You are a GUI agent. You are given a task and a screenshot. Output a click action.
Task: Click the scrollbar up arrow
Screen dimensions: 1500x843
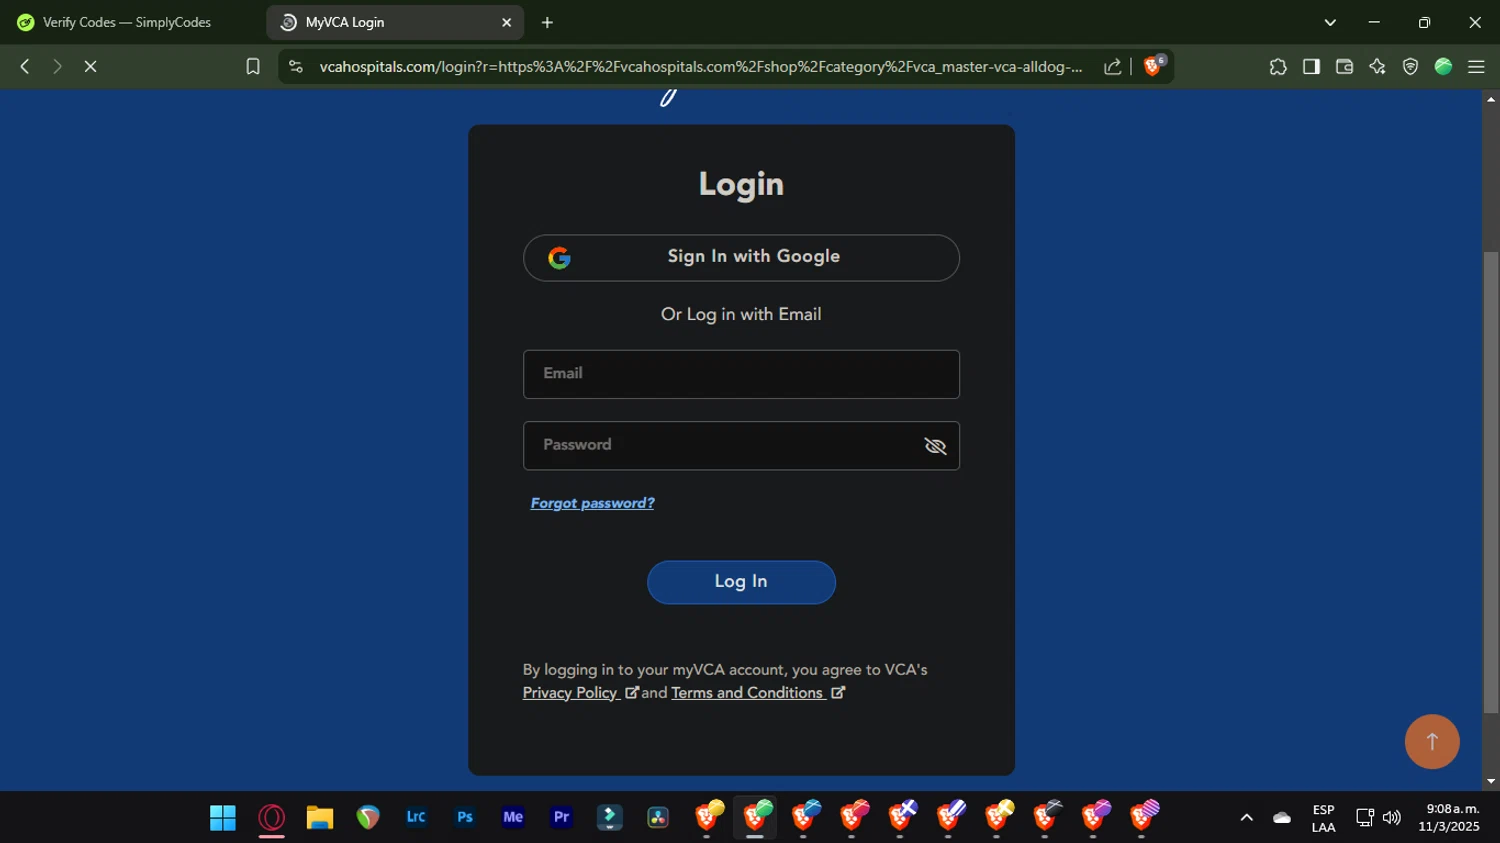(x=1491, y=98)
